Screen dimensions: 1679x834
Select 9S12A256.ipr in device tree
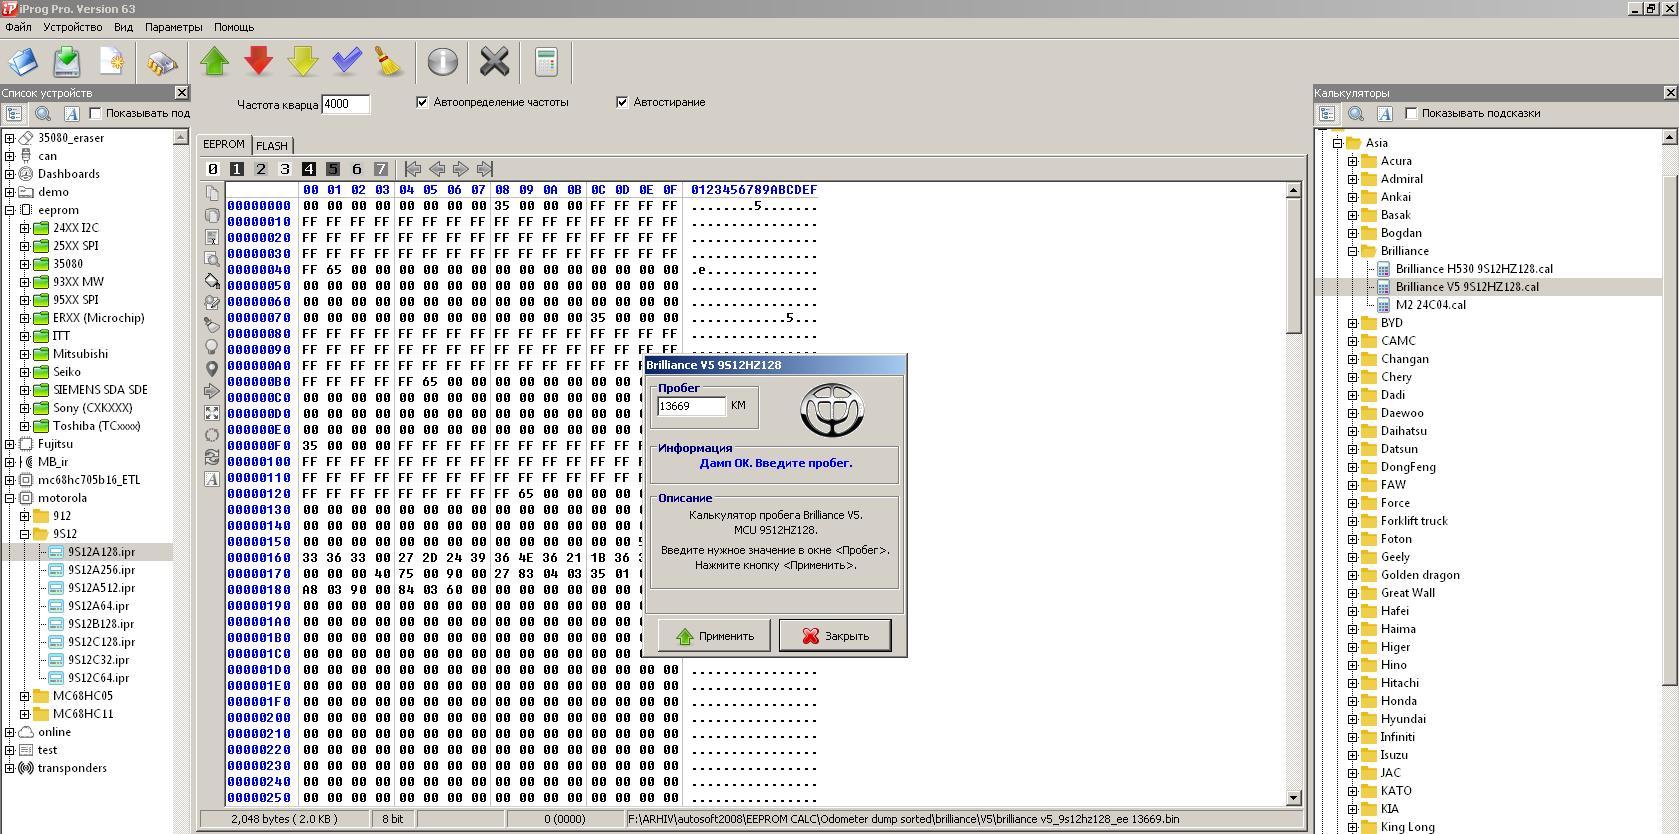pos(101,570)
